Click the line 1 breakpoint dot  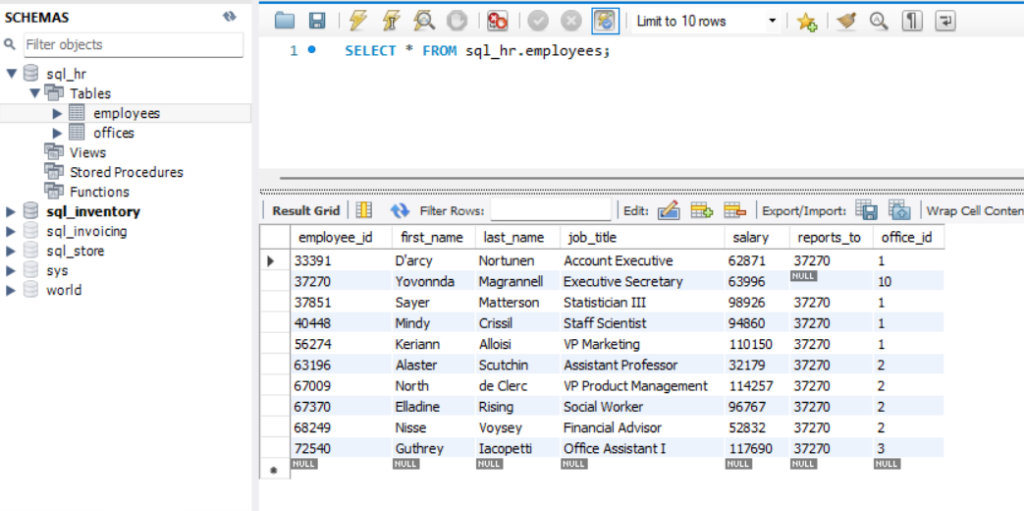click(312, 50)
